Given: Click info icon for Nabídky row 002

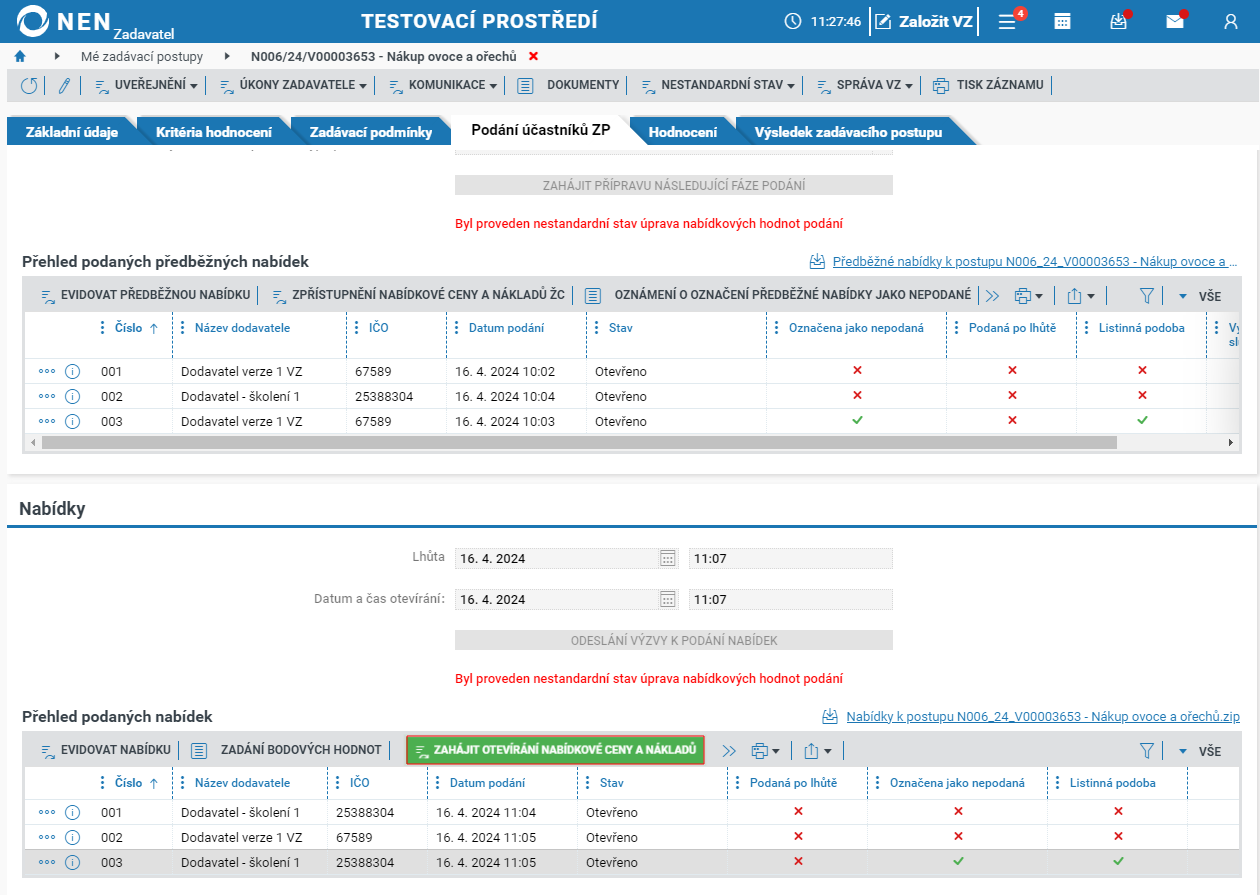Looking at the screenshot, I should coord(72,838).
